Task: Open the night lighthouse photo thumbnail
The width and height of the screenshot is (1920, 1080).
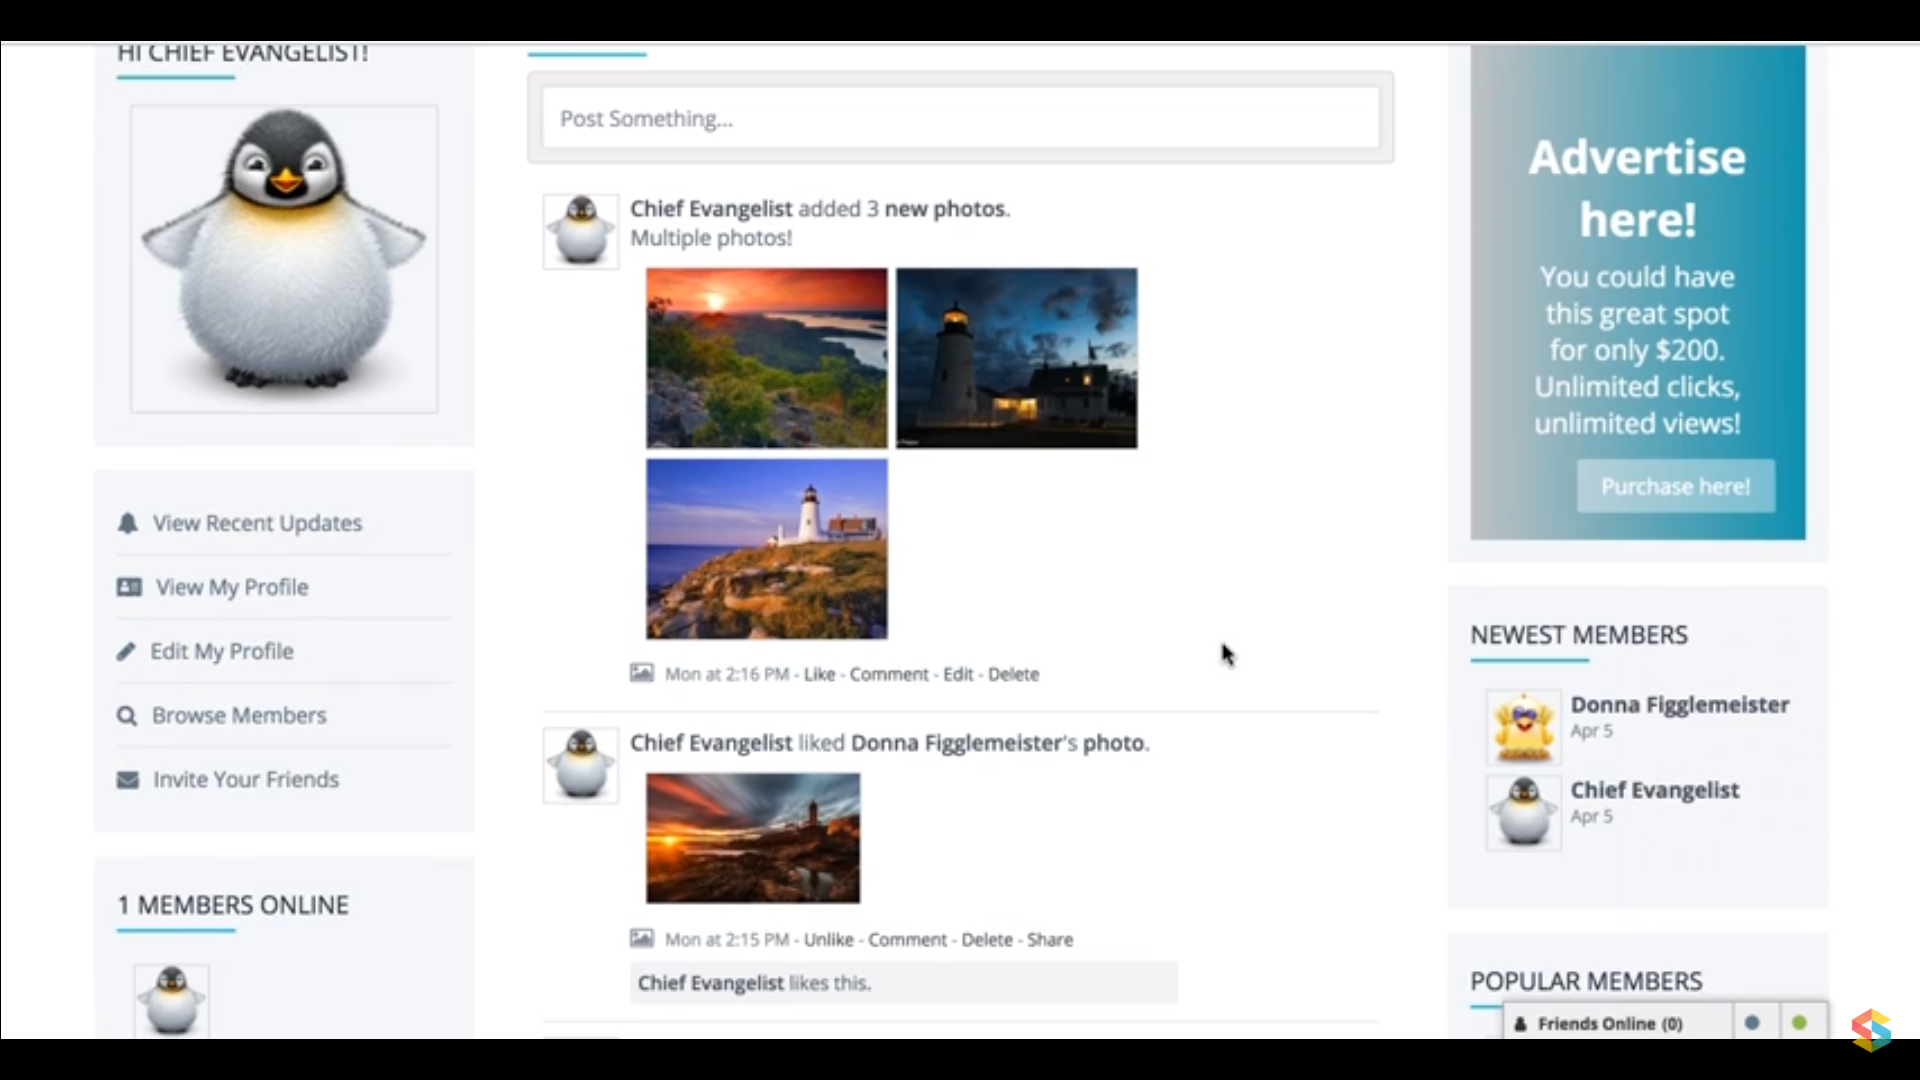Action: (1016, 358)
